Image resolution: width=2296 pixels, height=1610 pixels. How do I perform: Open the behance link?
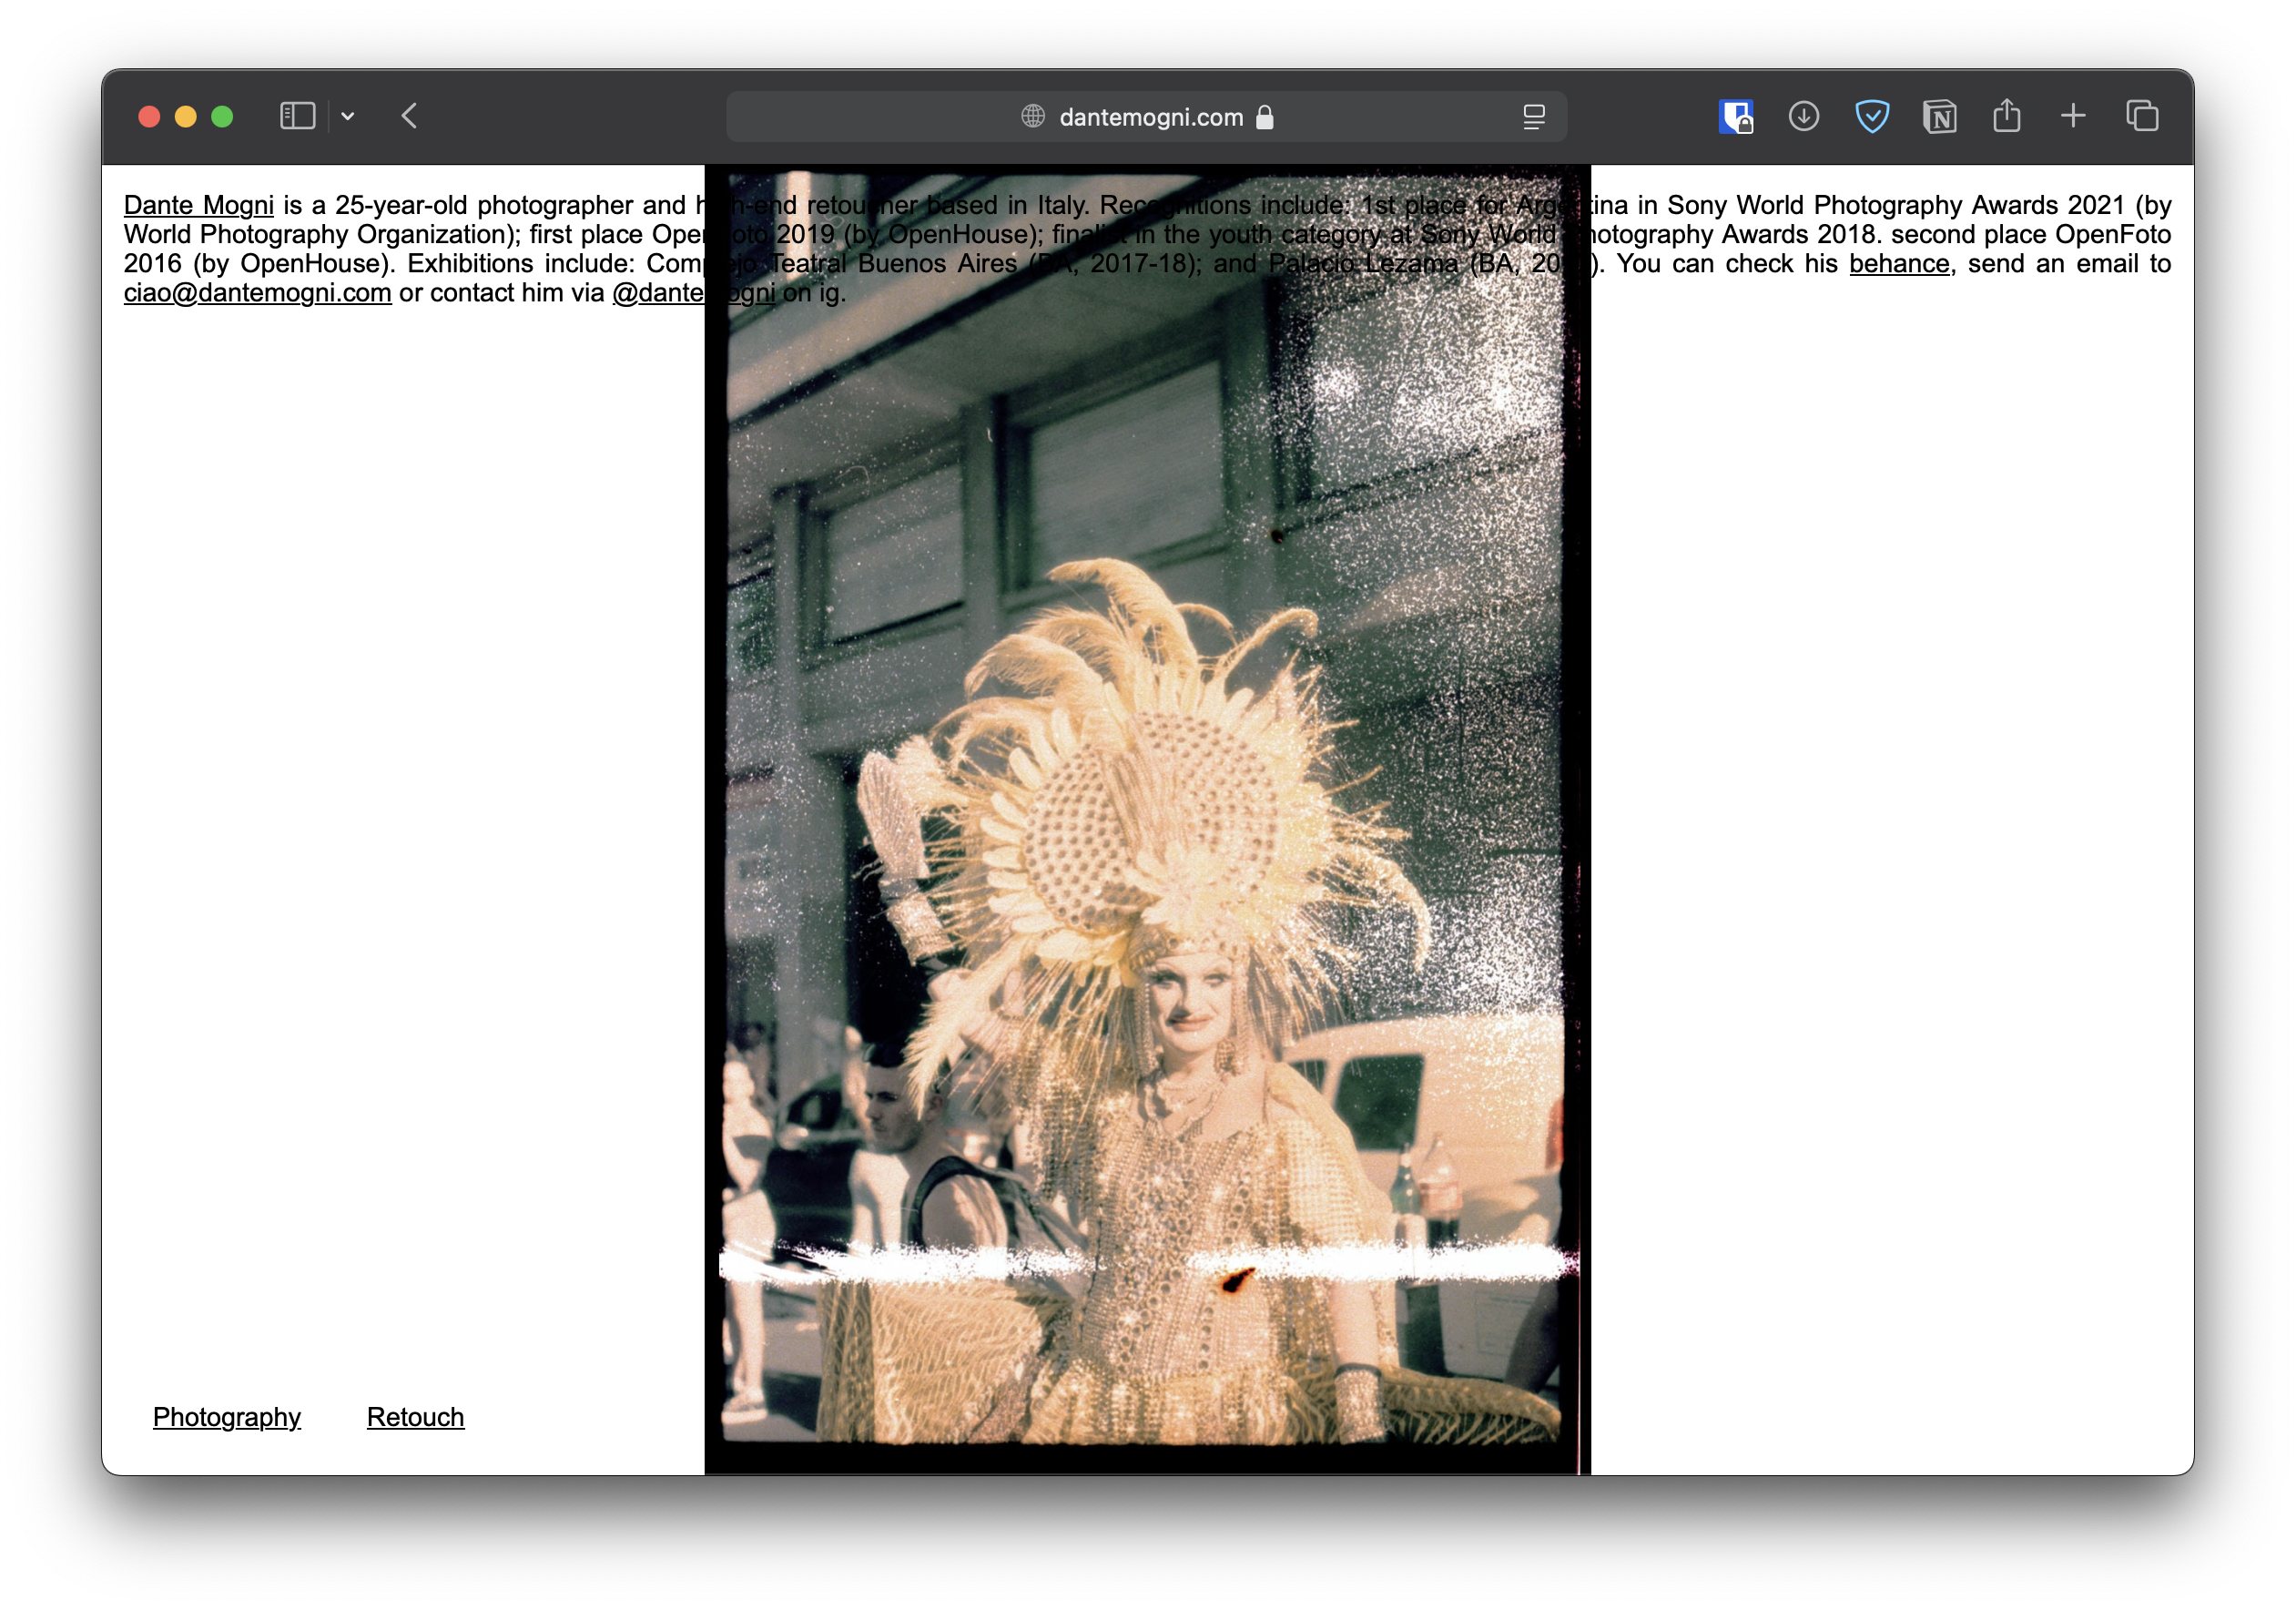click(x=1899, y=264)
